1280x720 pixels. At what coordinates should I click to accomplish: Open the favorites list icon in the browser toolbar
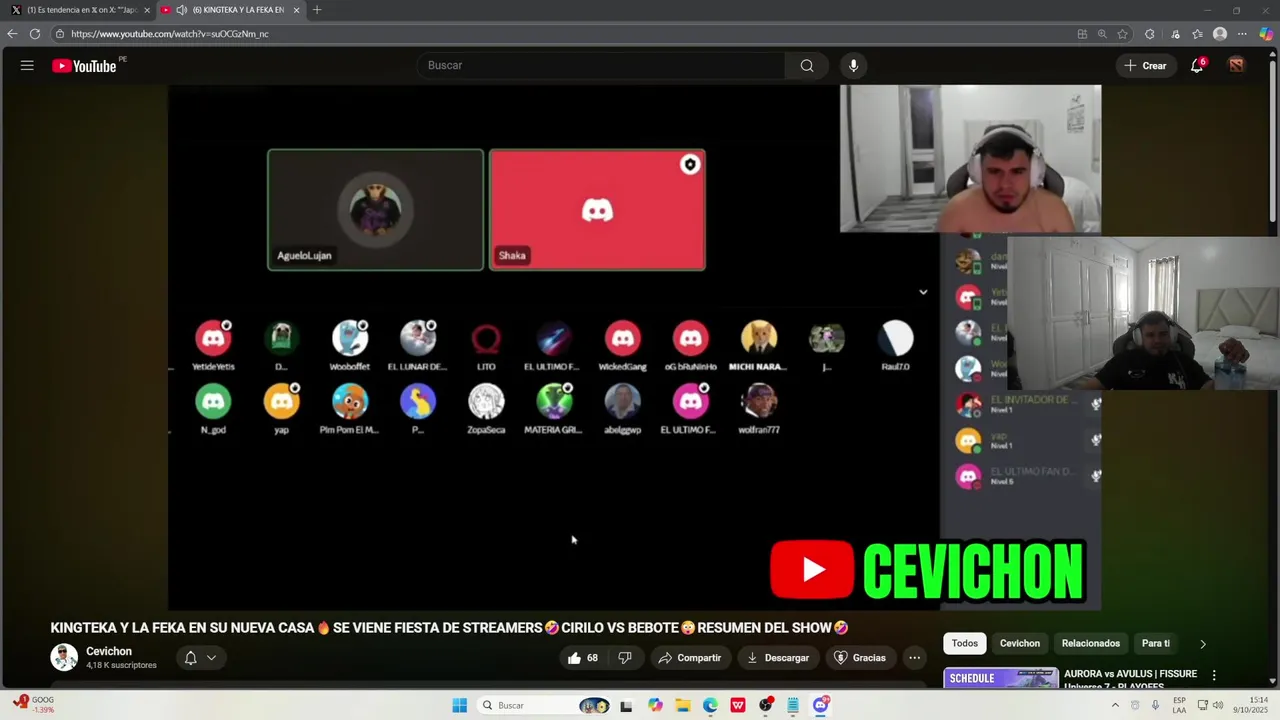tap(1197, 34)
